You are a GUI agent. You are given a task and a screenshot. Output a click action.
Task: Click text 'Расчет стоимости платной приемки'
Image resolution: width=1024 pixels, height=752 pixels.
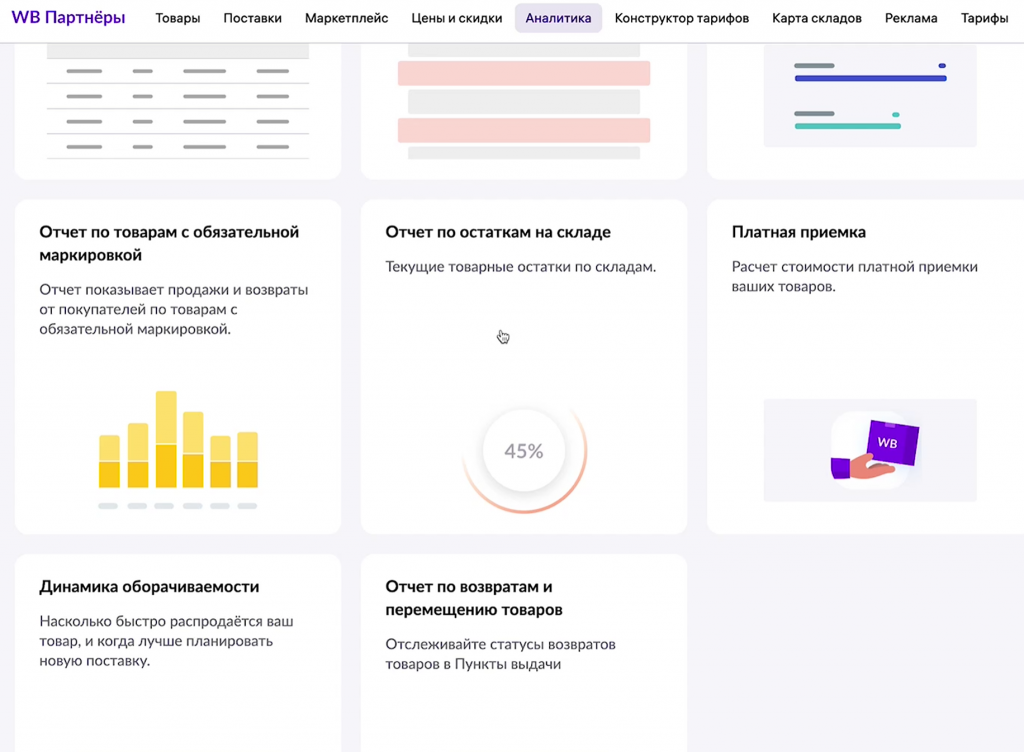coord(854,267)
